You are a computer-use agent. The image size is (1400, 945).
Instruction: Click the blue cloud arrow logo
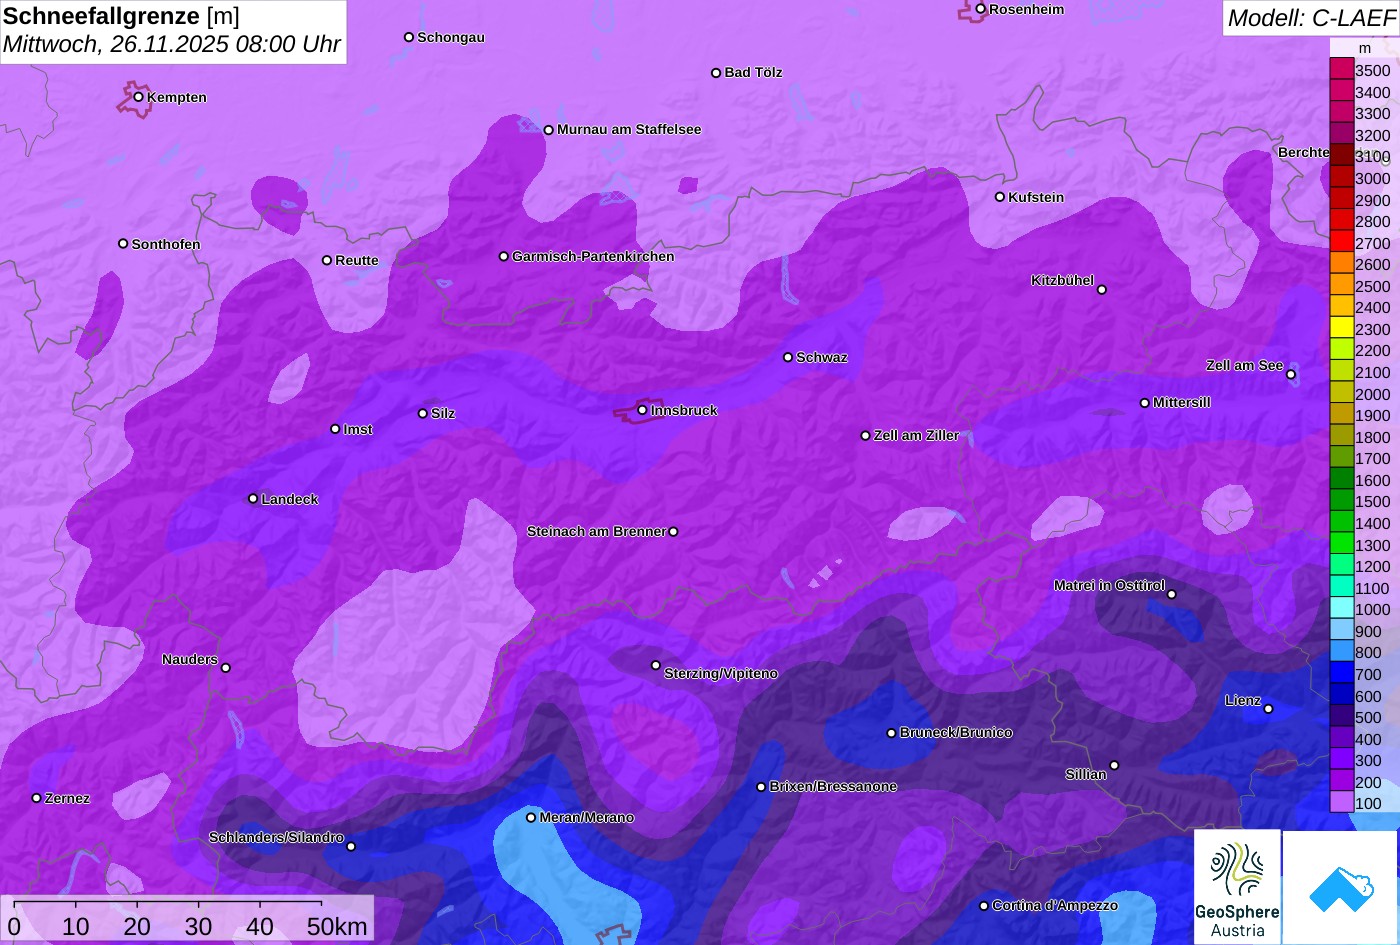(x=1342, y=887)
